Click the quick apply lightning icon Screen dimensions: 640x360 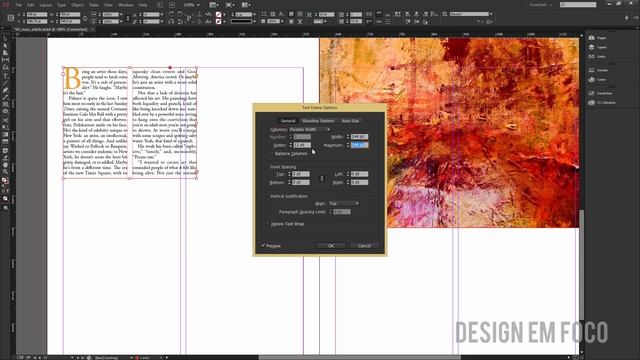click(x=627, y=18)
